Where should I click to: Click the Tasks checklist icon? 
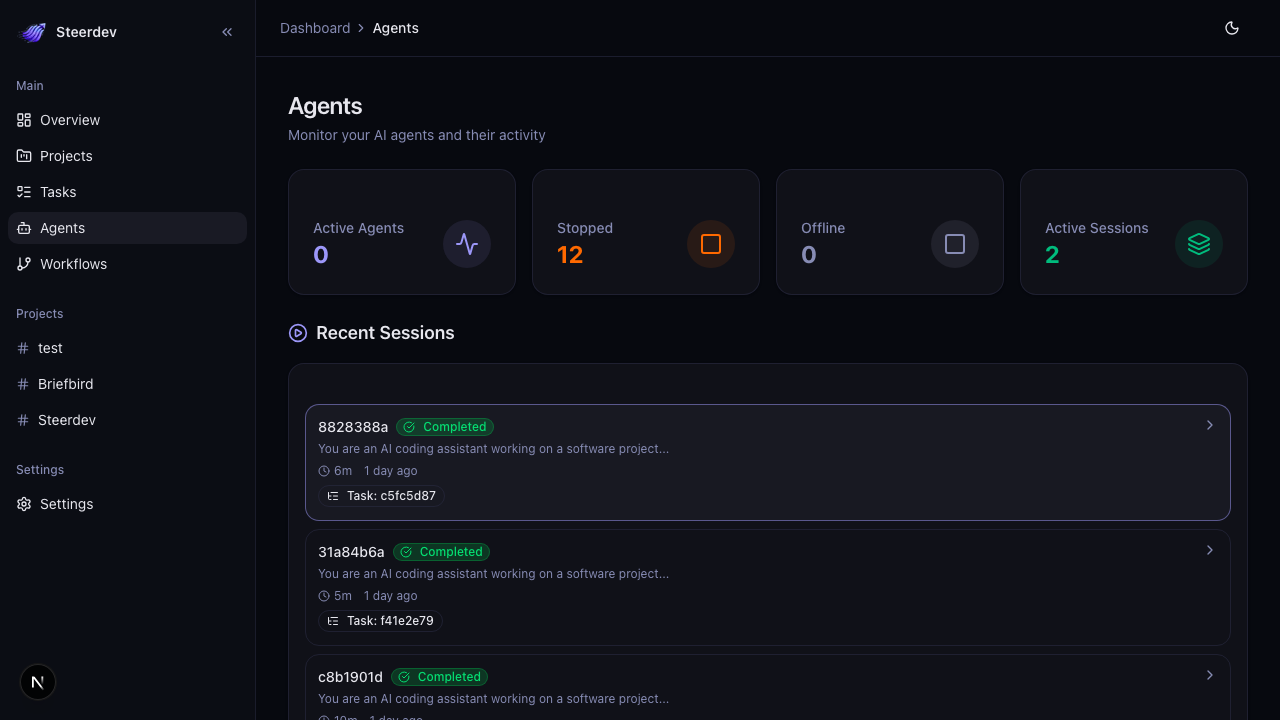[x=24, y=191]
